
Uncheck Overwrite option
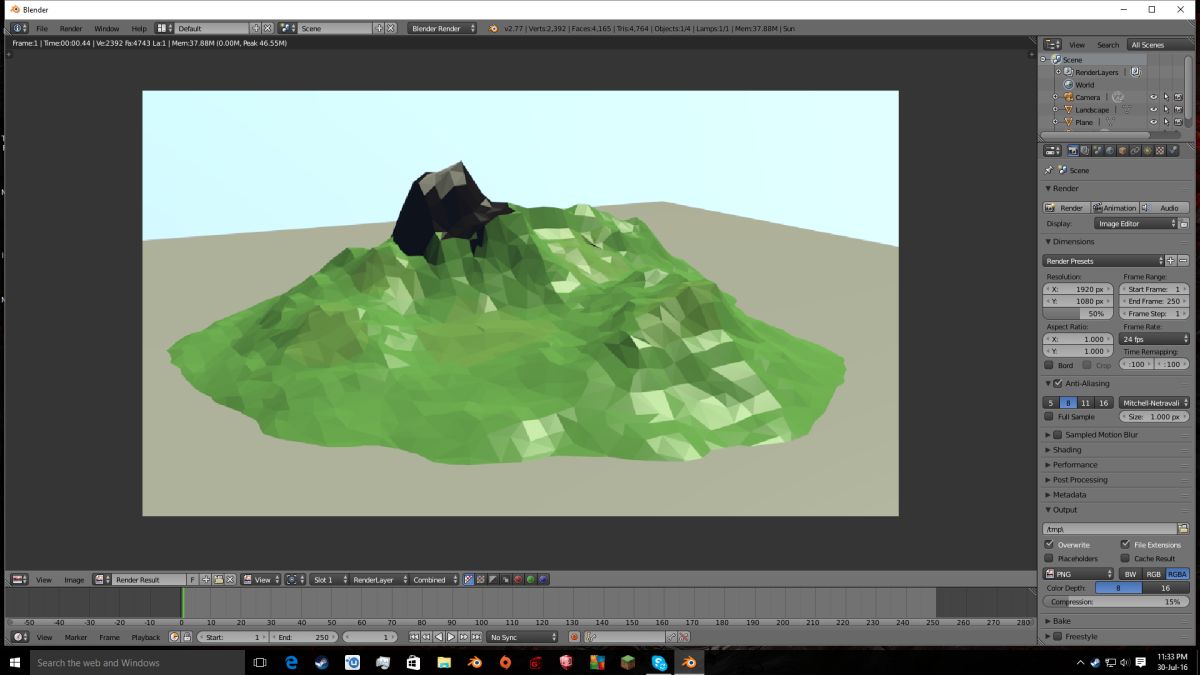(1049, 545)
